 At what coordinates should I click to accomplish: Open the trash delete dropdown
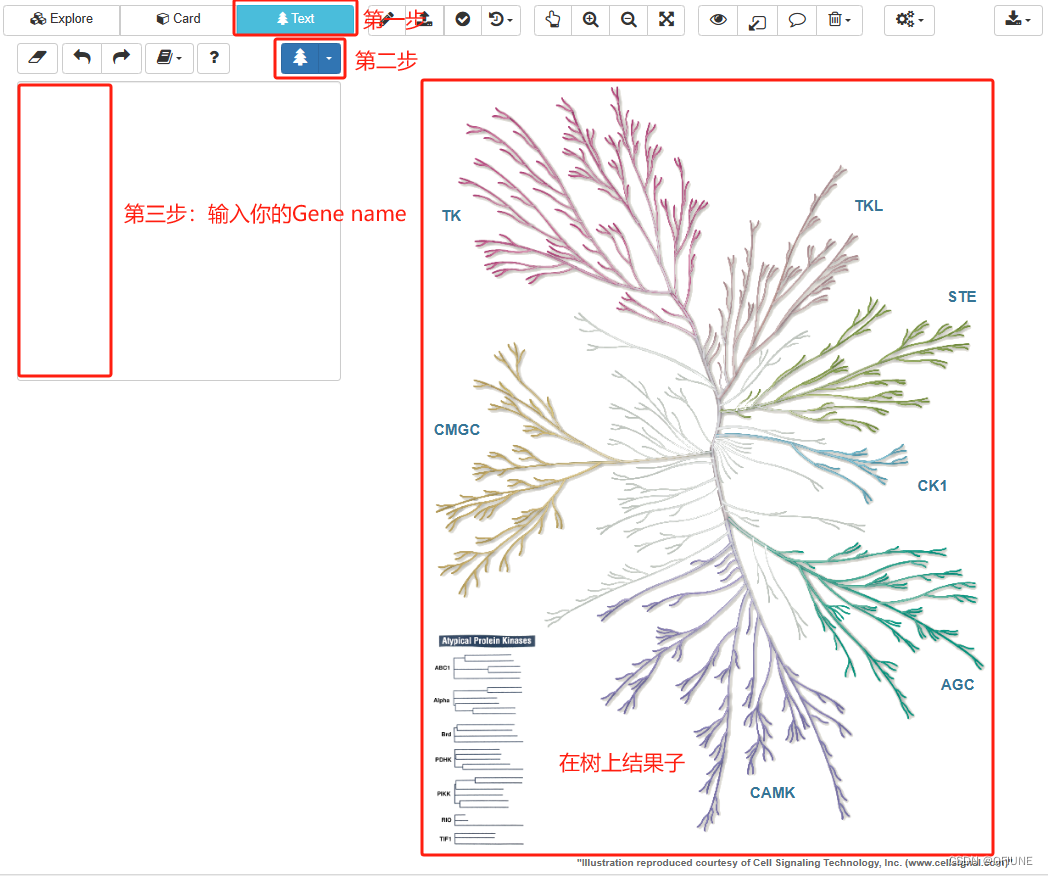click(x=839, y=19)
